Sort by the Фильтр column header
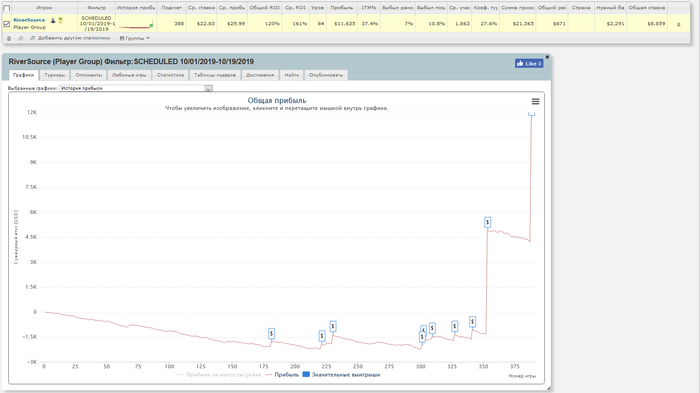This screenshot has height=393, width=700. point(96,8)
